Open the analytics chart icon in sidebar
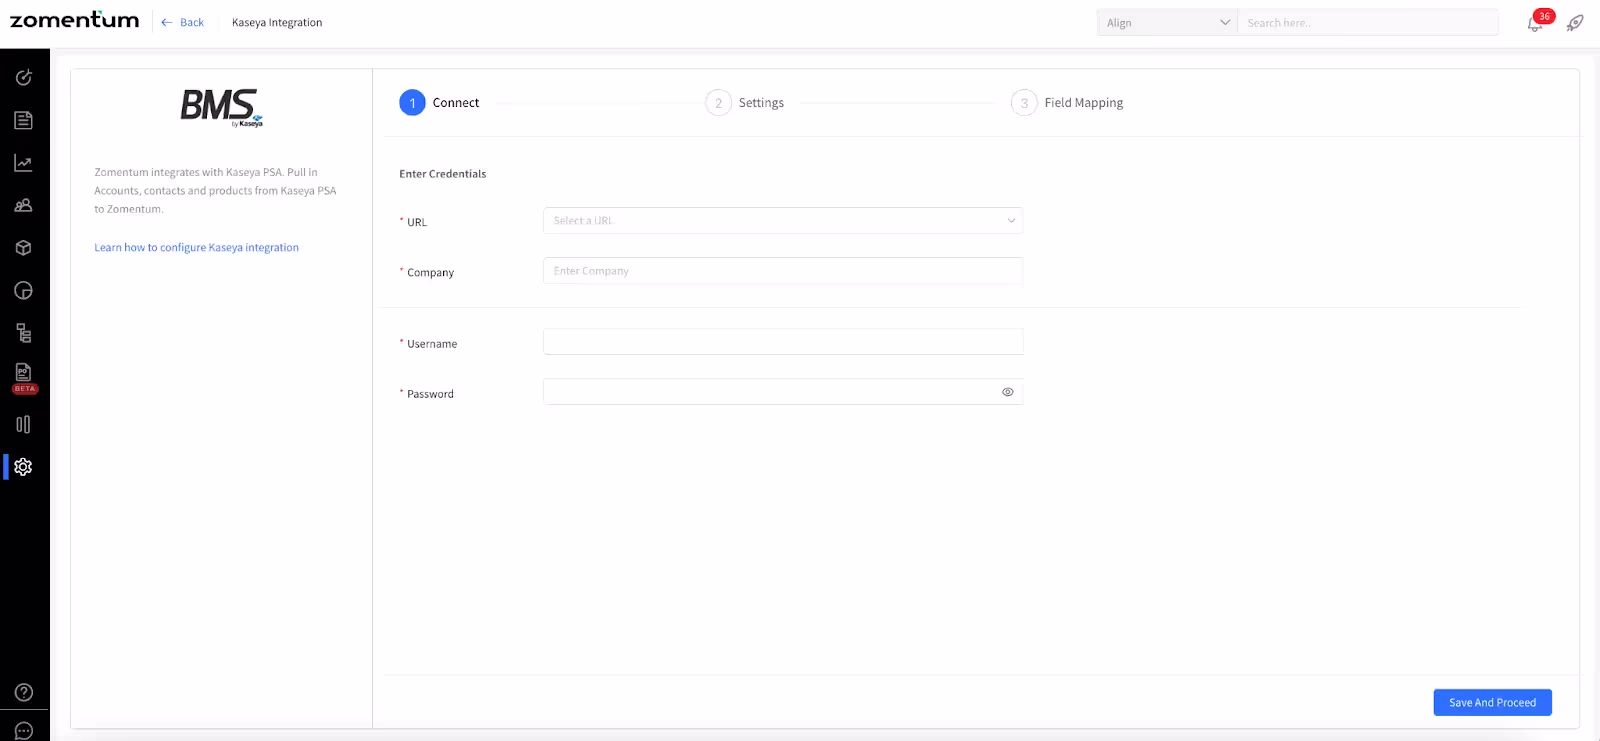This screenshot has height=741, width=1600. 24,163
